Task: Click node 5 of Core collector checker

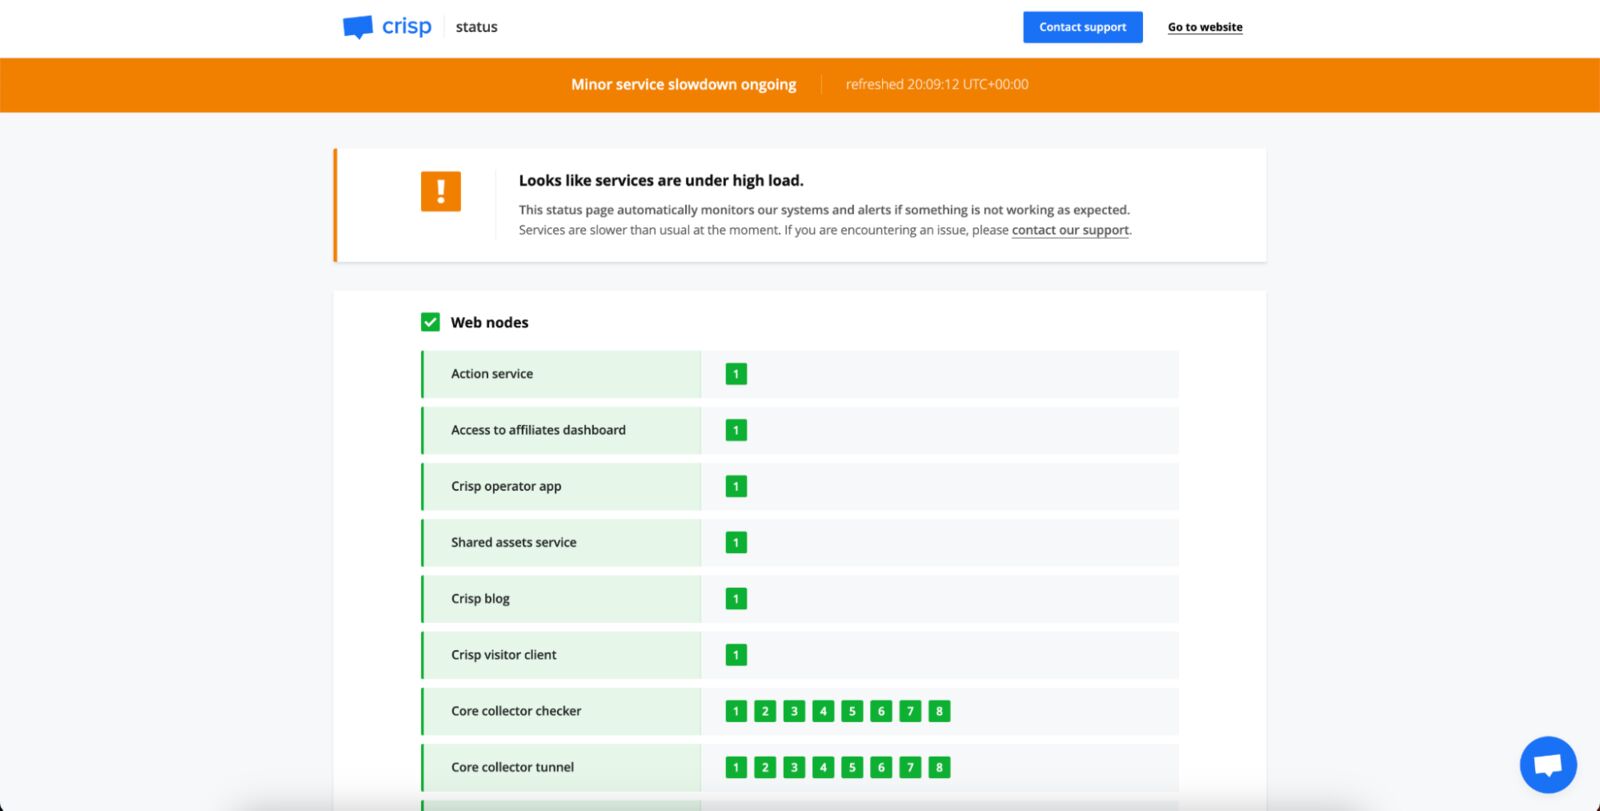Action: click(852, 711)
